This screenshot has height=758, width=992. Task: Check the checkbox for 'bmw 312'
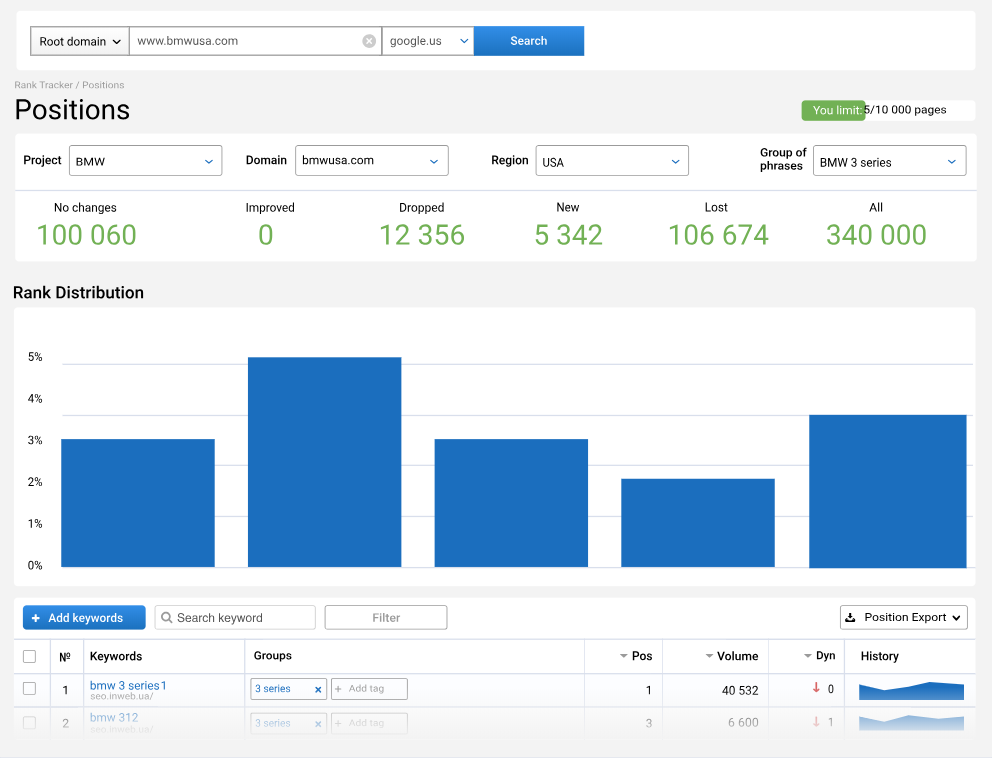pos(30,722)
